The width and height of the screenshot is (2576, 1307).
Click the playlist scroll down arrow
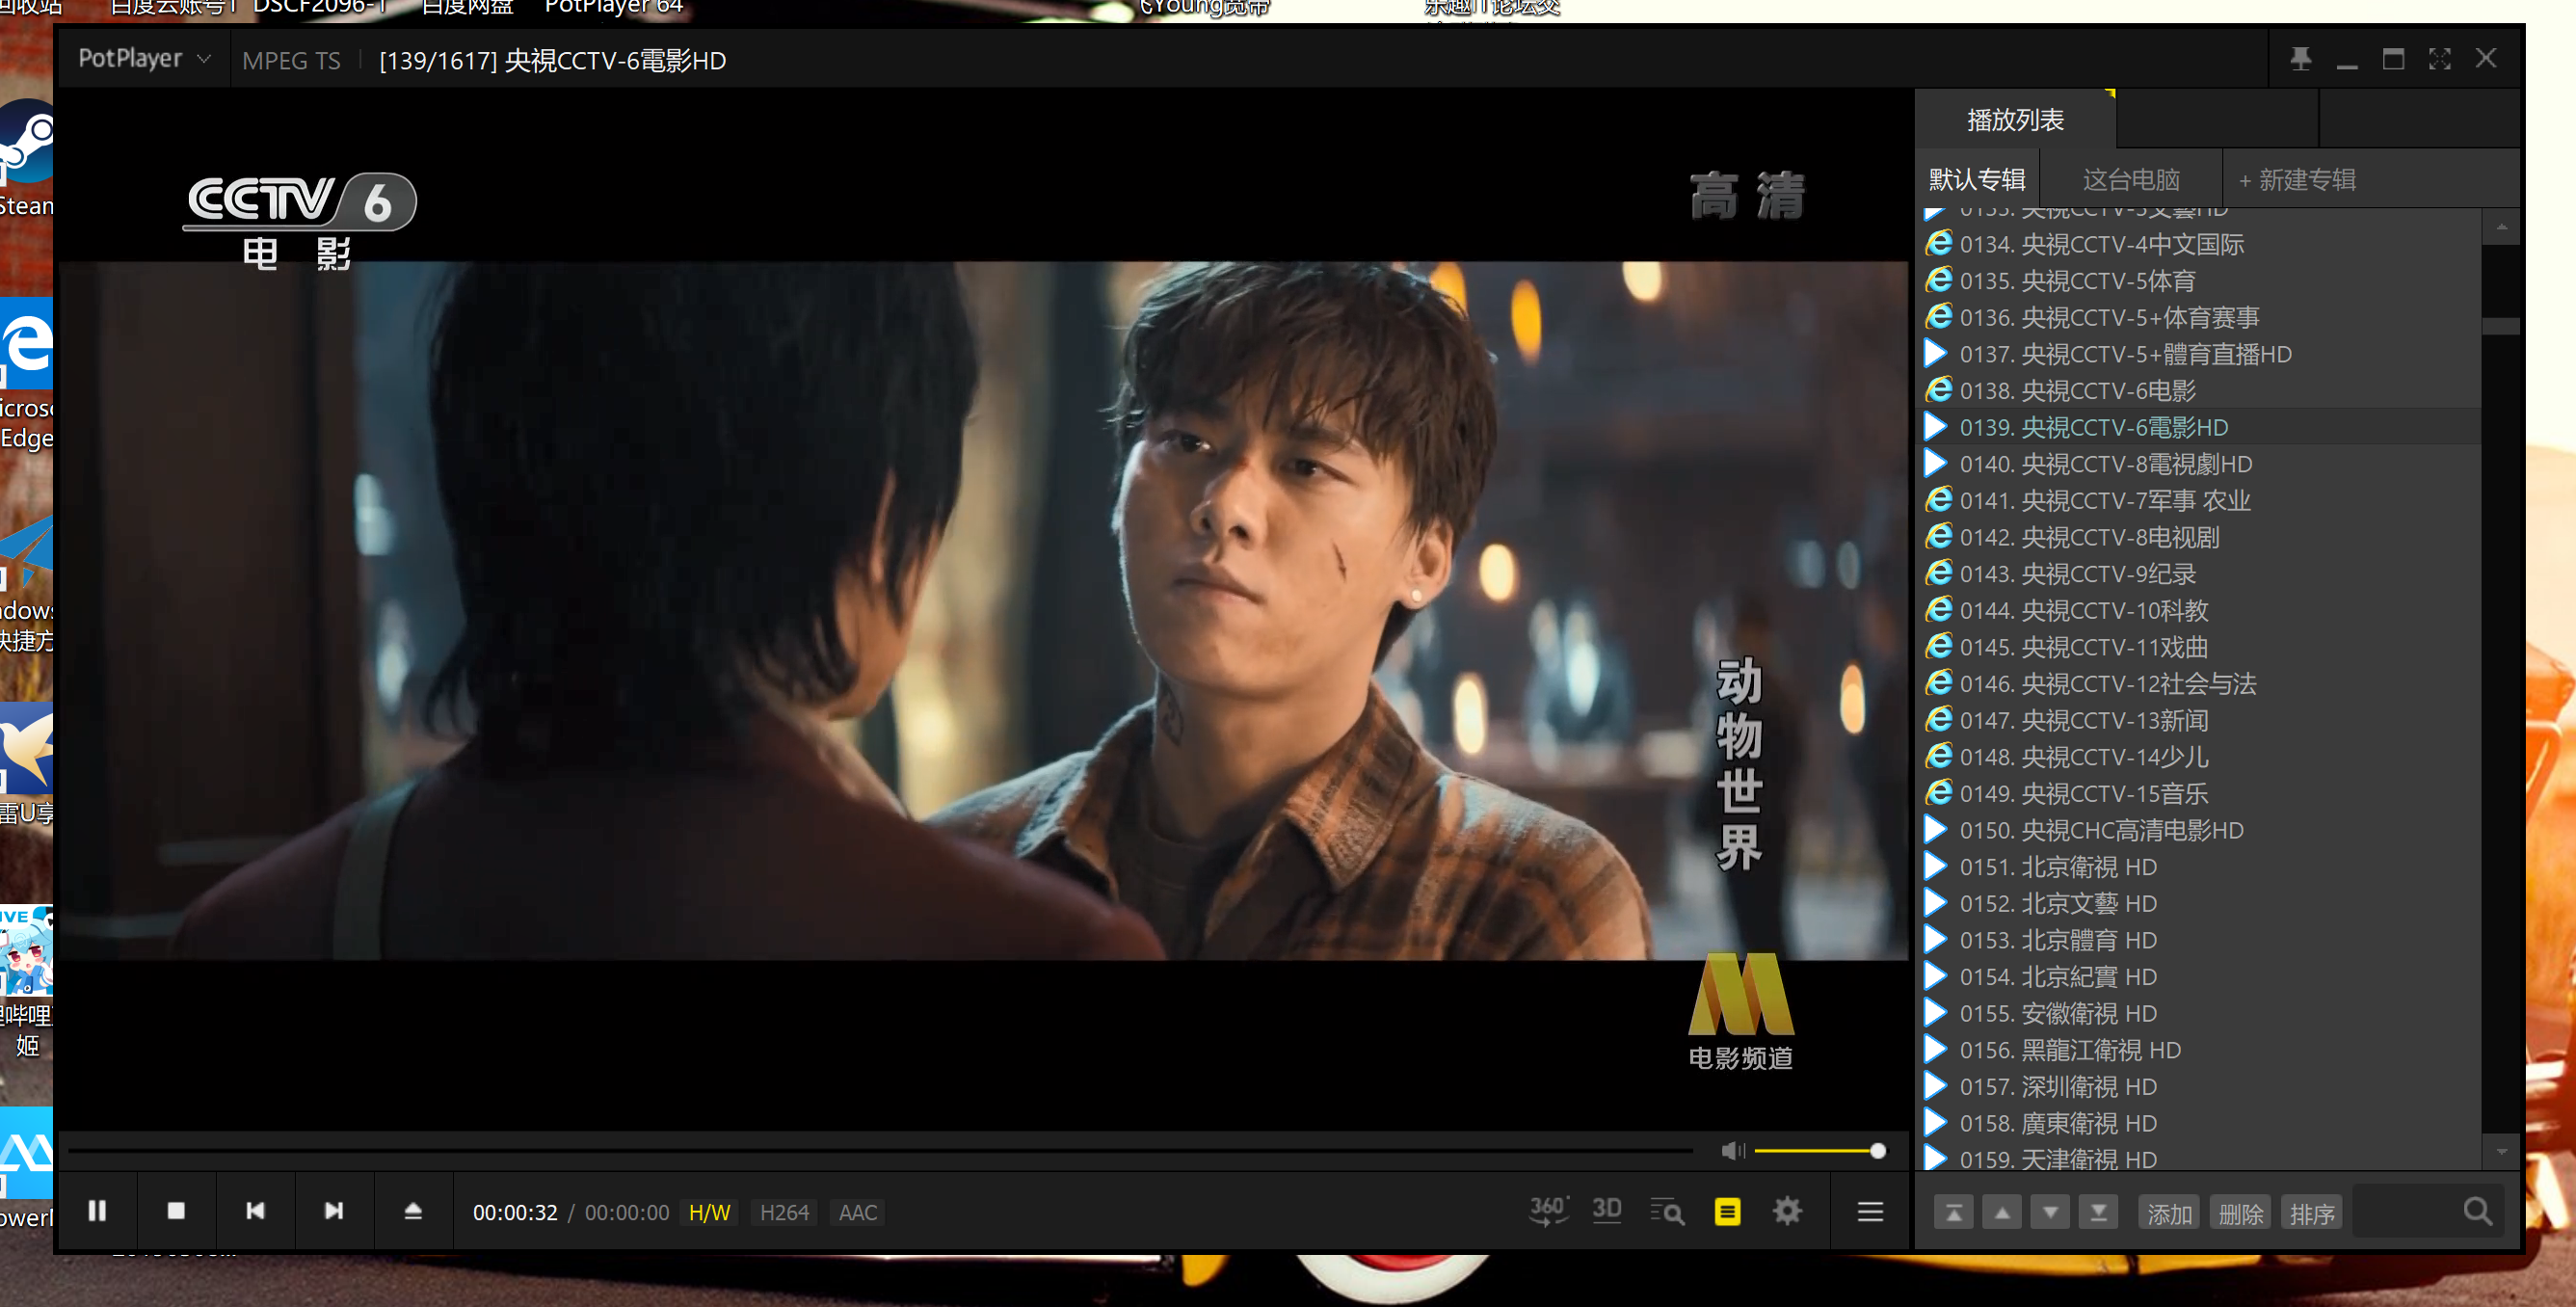pyautogui.click(x=2501, y=1152)
